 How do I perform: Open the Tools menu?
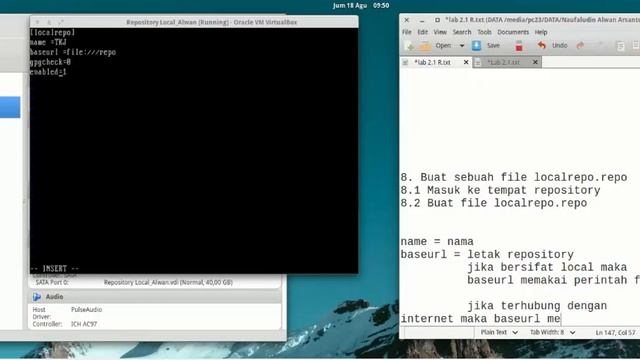(x=484, y=32)
